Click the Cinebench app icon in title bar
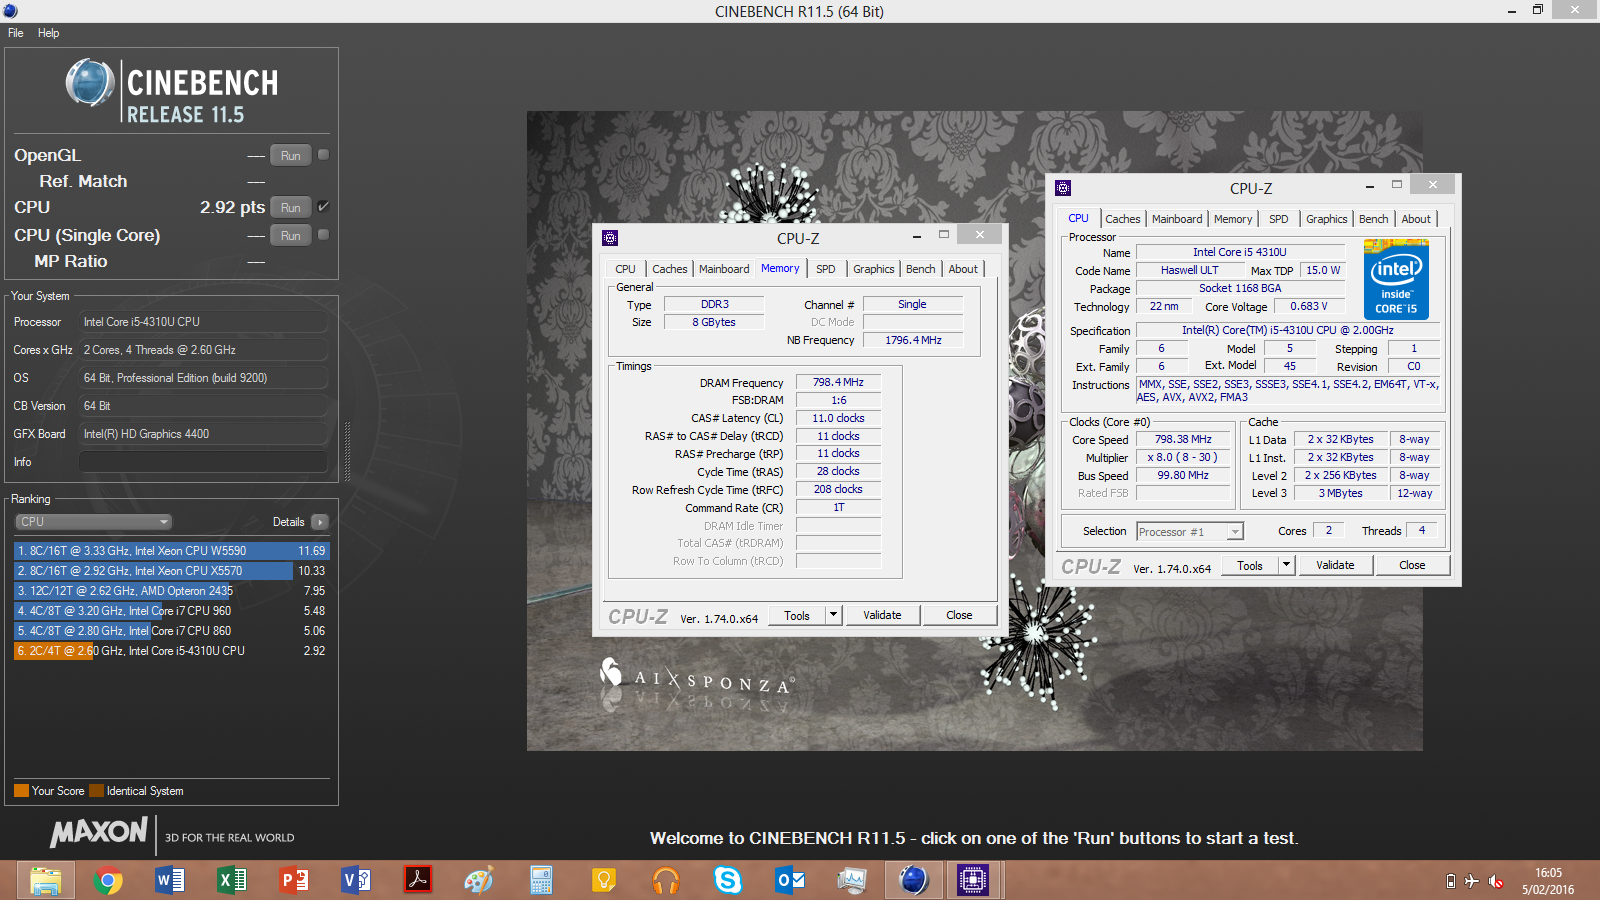 click(x=10, y=11)
